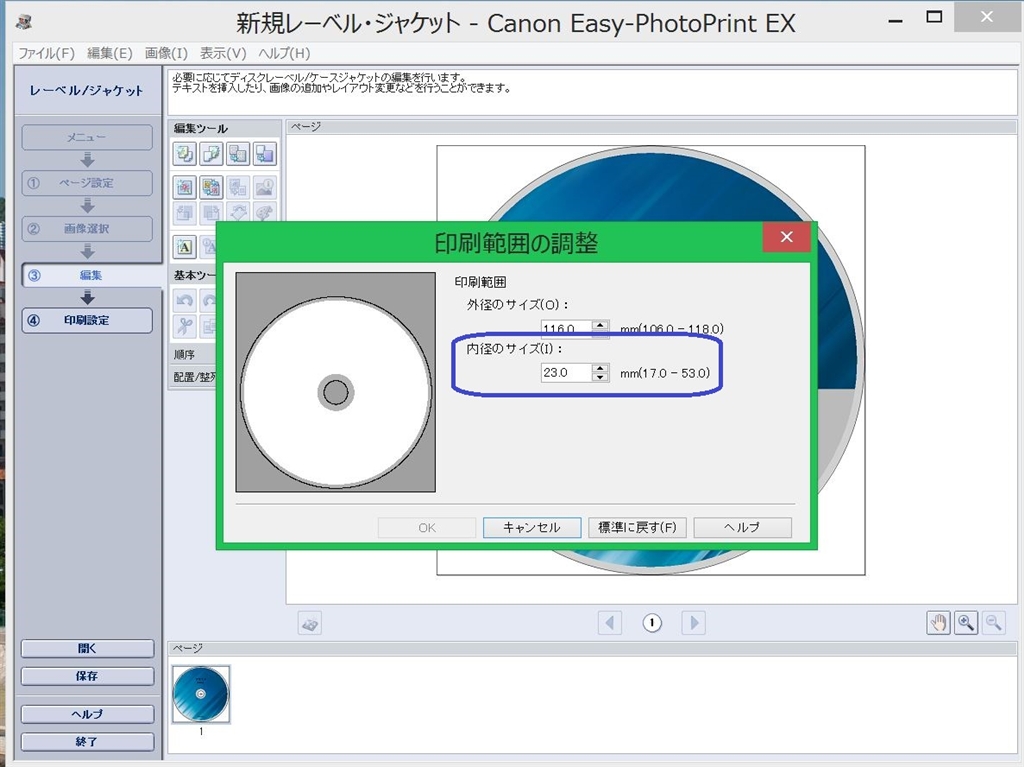The image size is (1024, 767).
Task: Click the 保存 button in sidebar
Action: pos(87,676)
